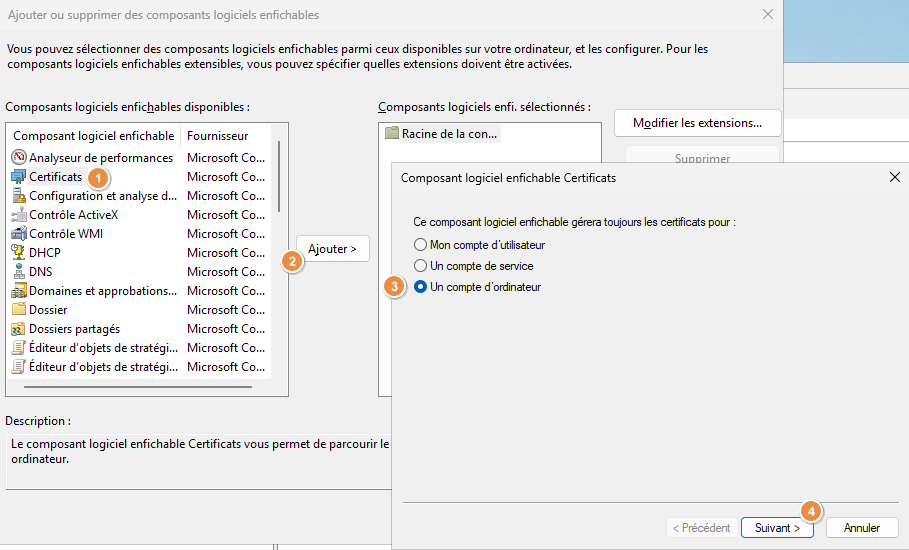Click the Suivant > button
Viewport: 909px width, 550px height.
(777, 528)
